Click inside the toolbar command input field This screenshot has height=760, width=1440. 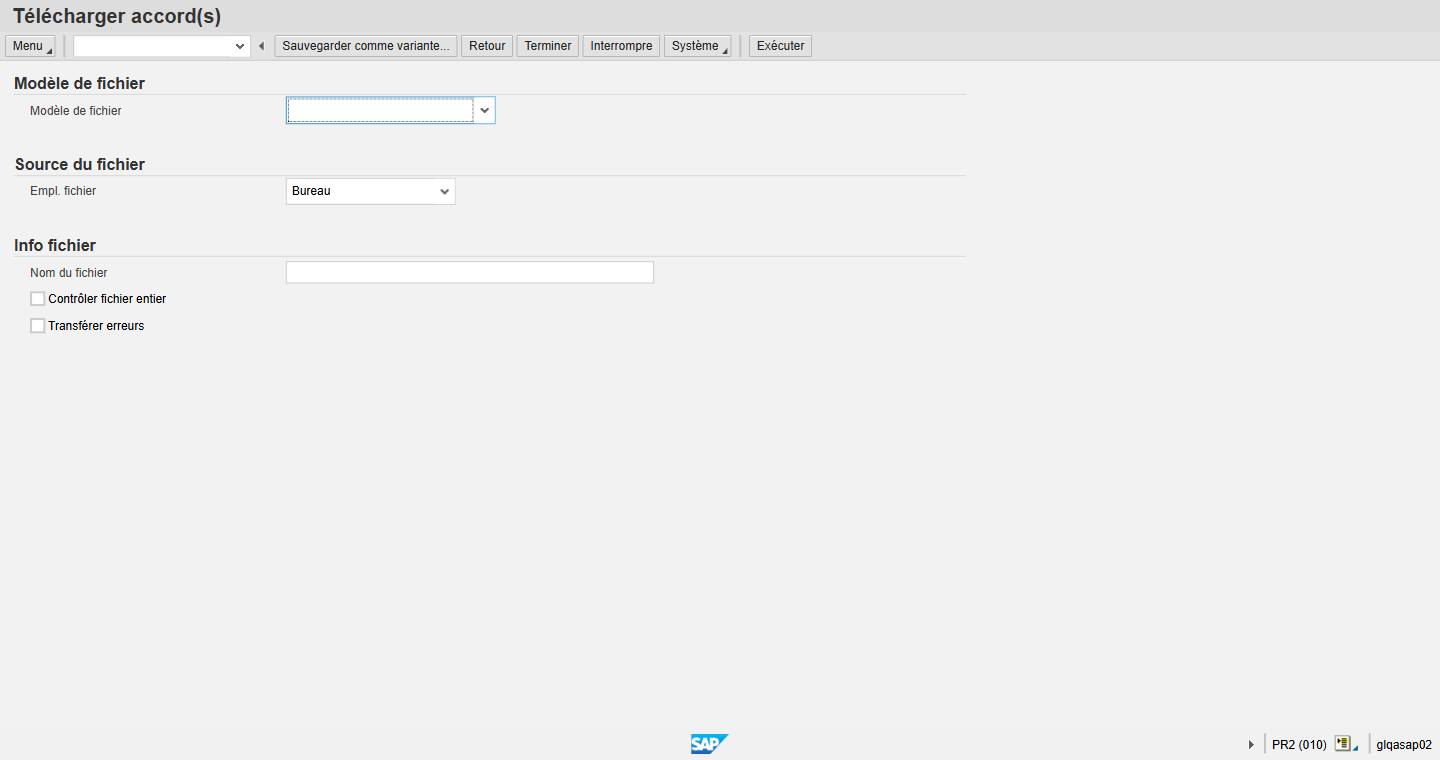click(152, 46)
